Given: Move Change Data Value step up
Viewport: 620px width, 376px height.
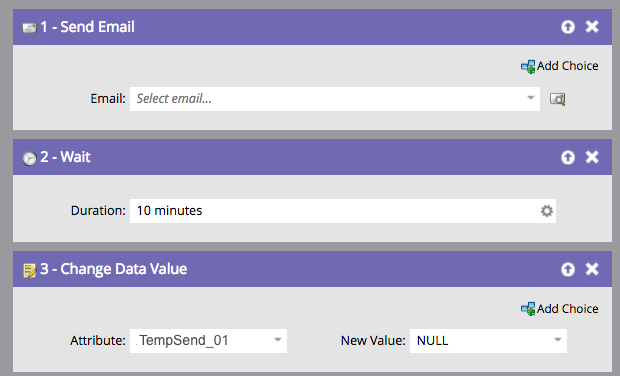Looking at the screenshot, I should pos(568,269).
